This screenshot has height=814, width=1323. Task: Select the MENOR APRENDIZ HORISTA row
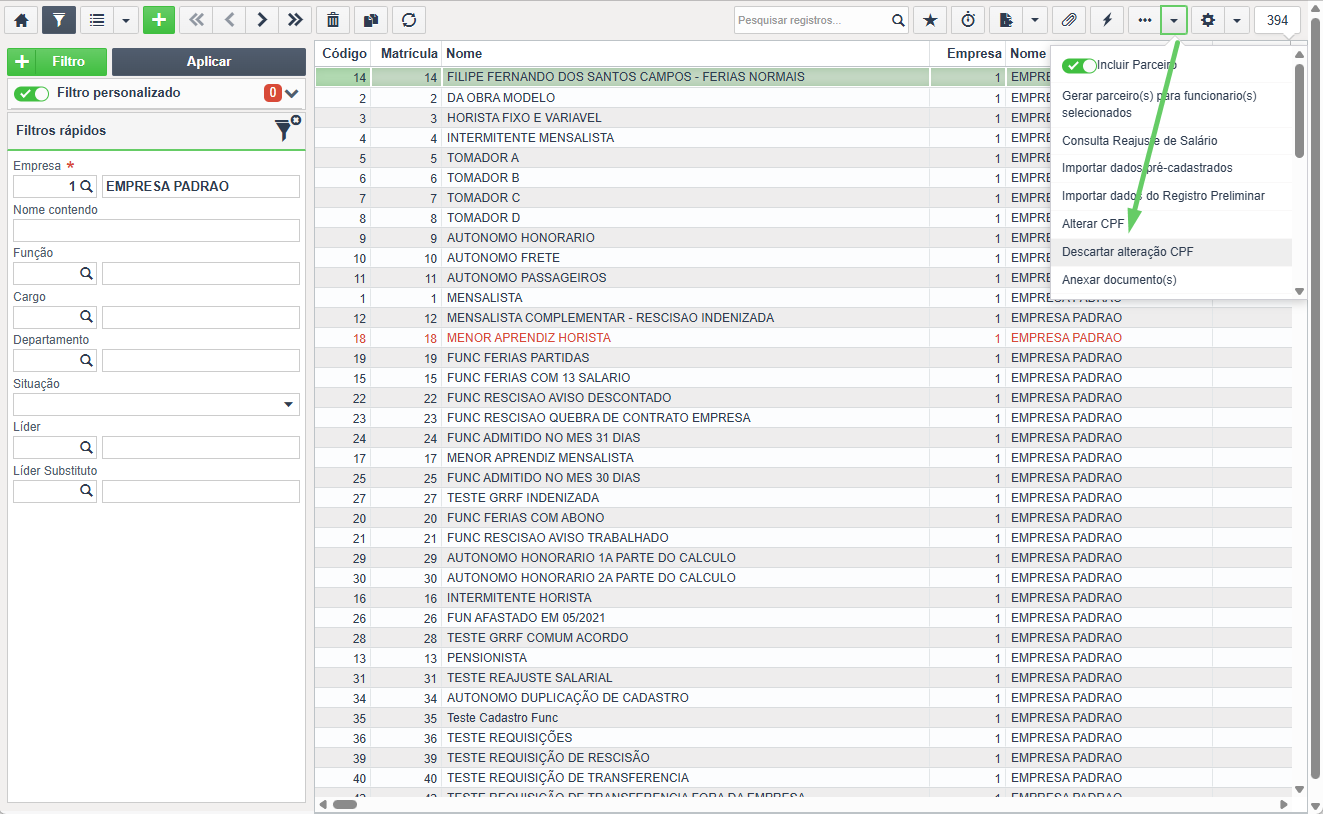pos(803,338)
